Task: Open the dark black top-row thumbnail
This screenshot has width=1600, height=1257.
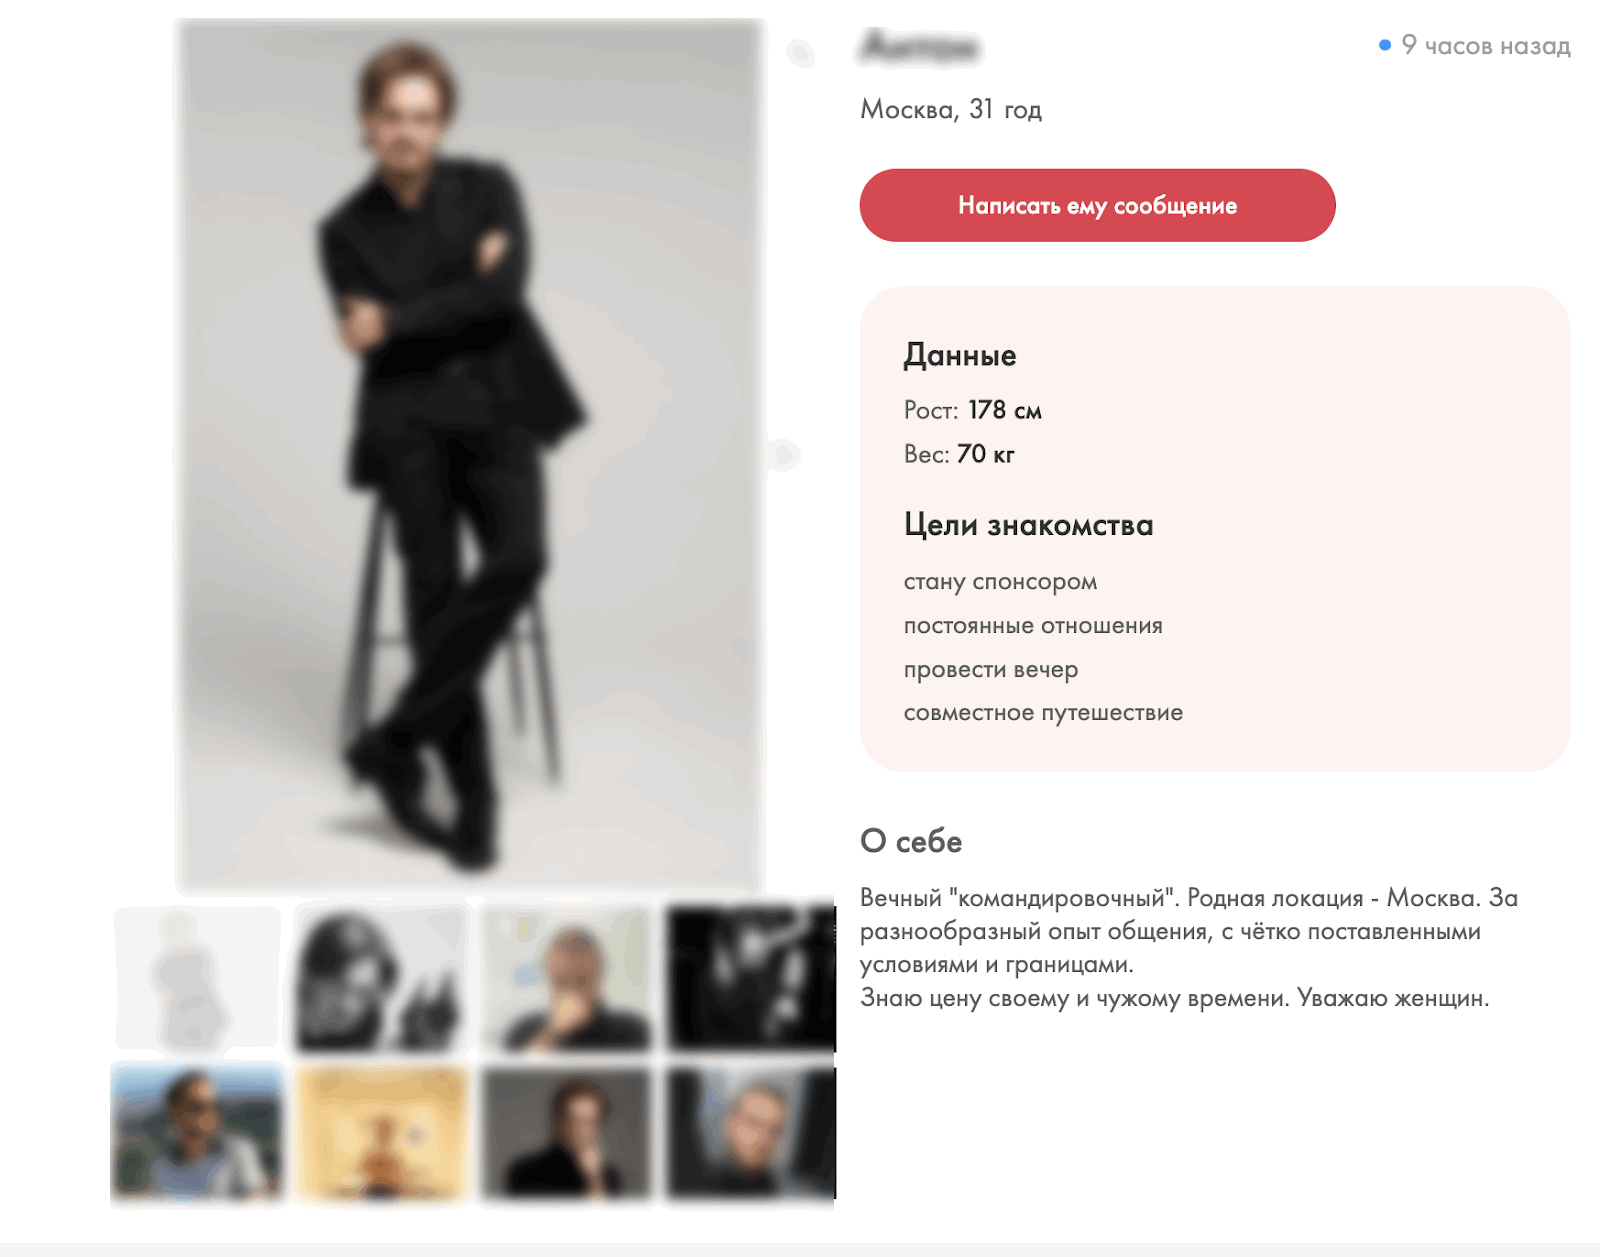Action: tap(751, 978)
